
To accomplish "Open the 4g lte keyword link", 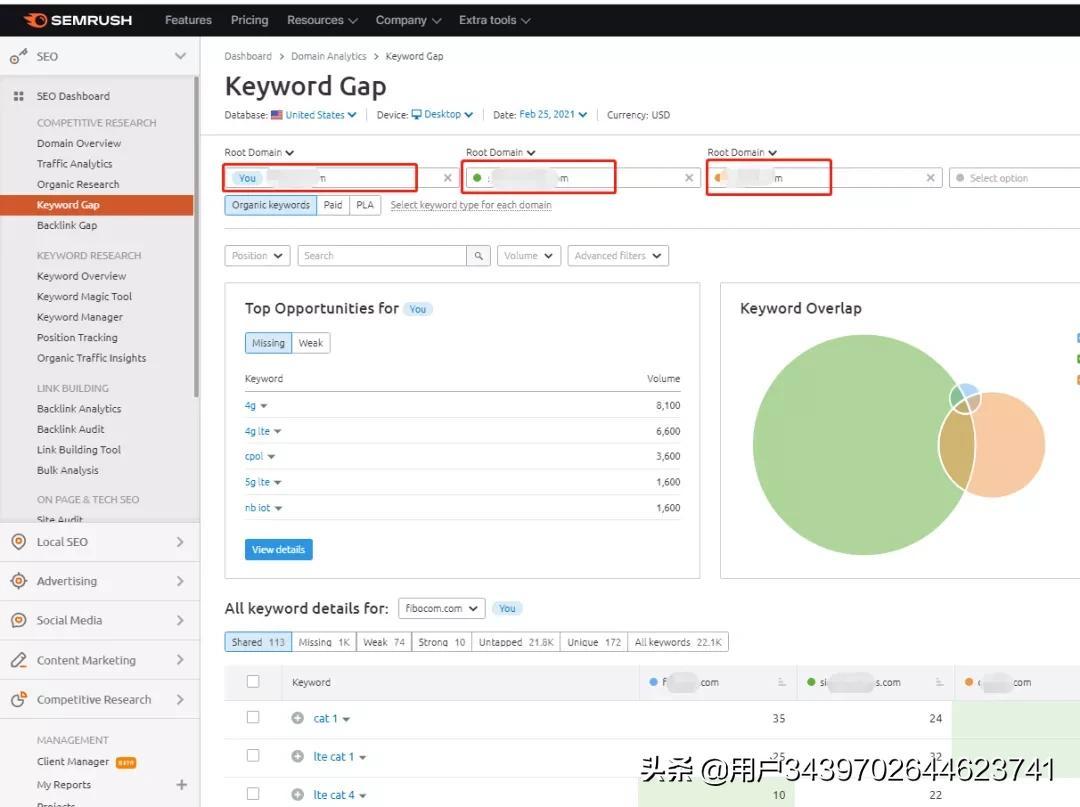I will point(258,431).
